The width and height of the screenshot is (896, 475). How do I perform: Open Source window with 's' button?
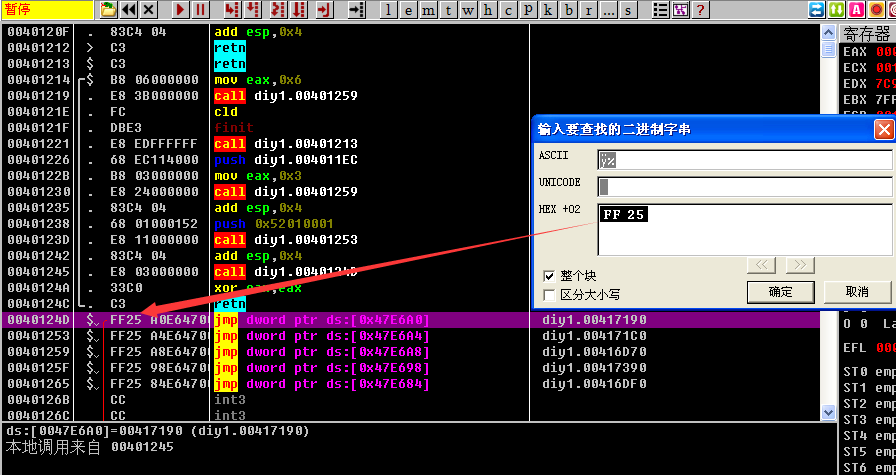coord(628,10)
